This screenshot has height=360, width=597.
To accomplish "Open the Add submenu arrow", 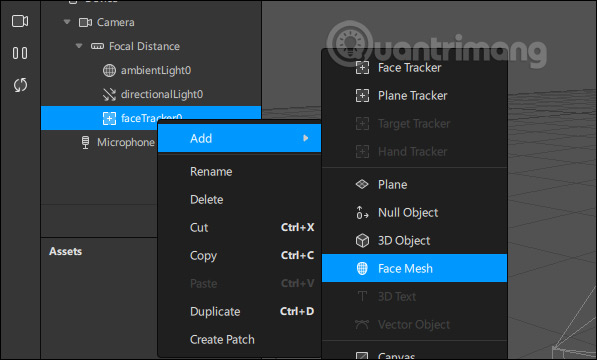I will [x=305, y=138].
